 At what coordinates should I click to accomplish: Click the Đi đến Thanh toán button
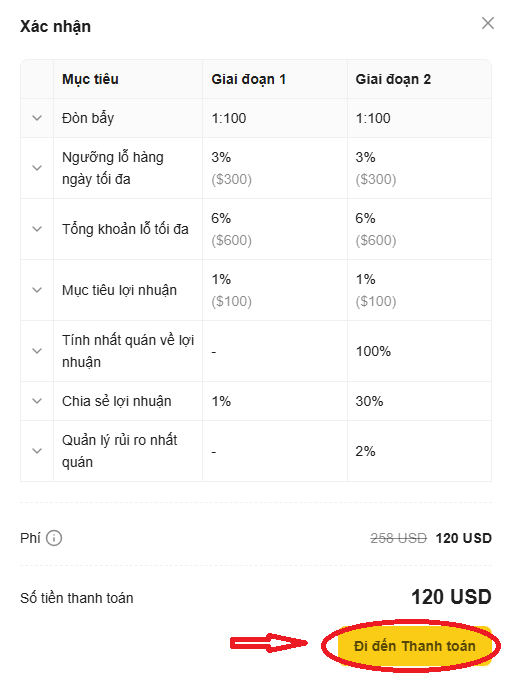[x=415, y=646]
